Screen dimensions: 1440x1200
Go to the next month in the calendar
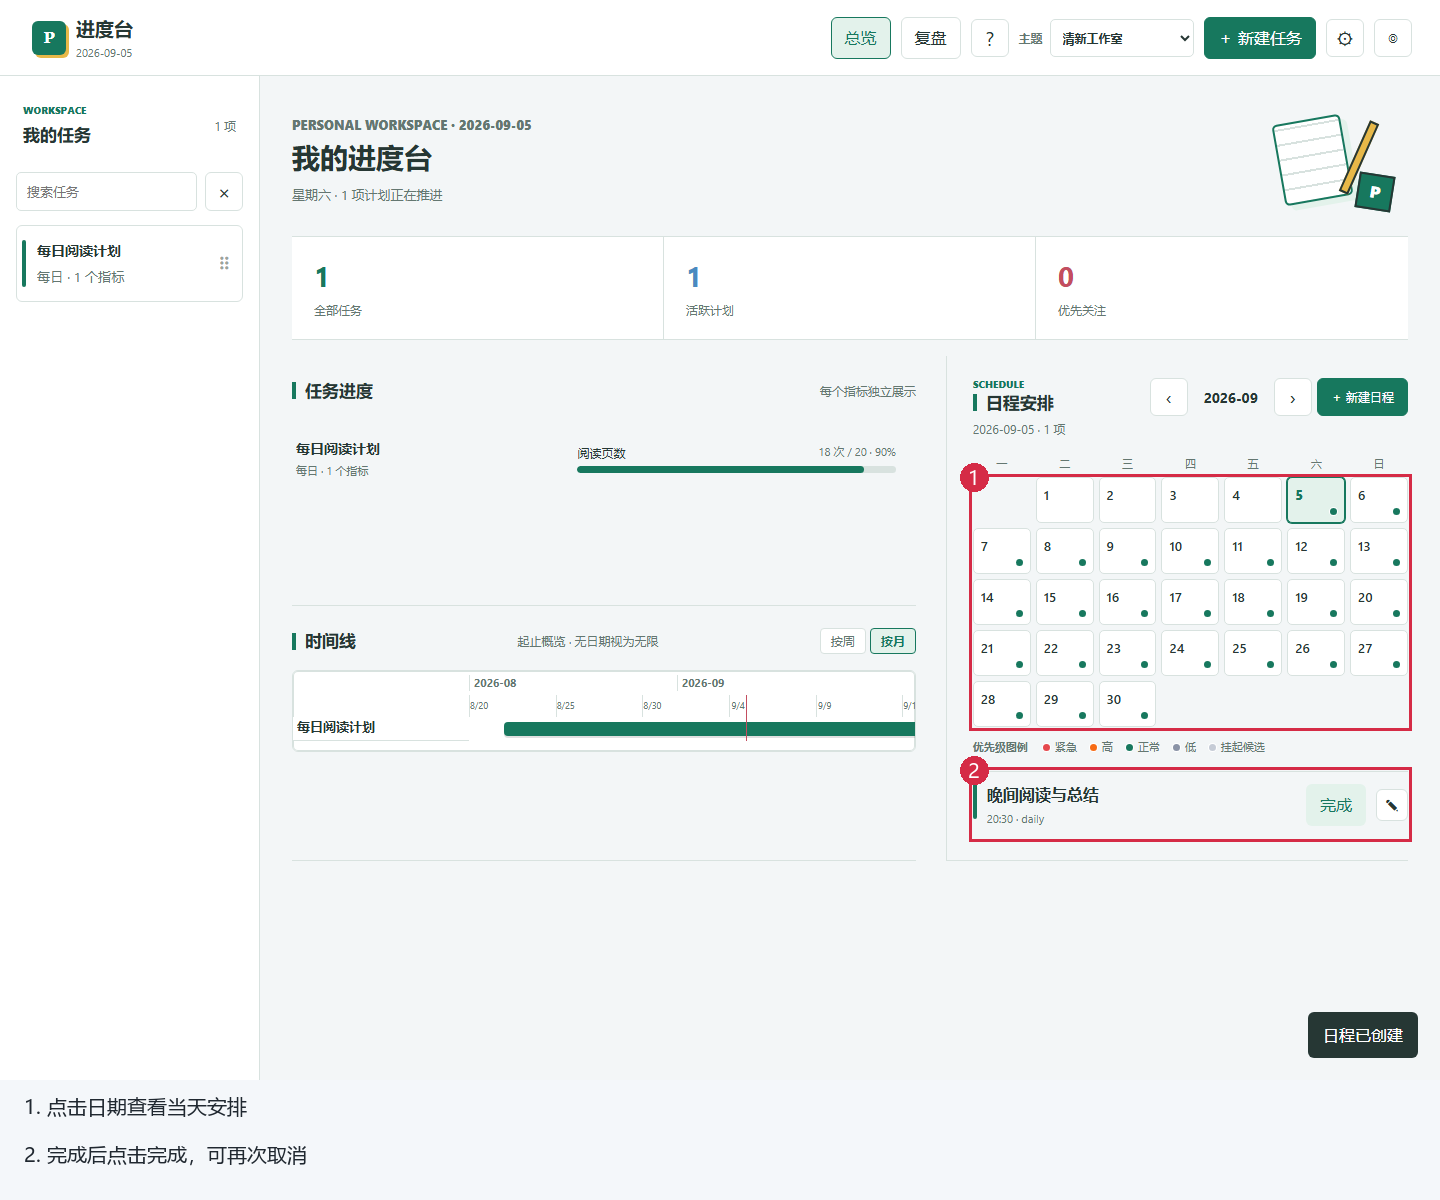pos(1293,398)
